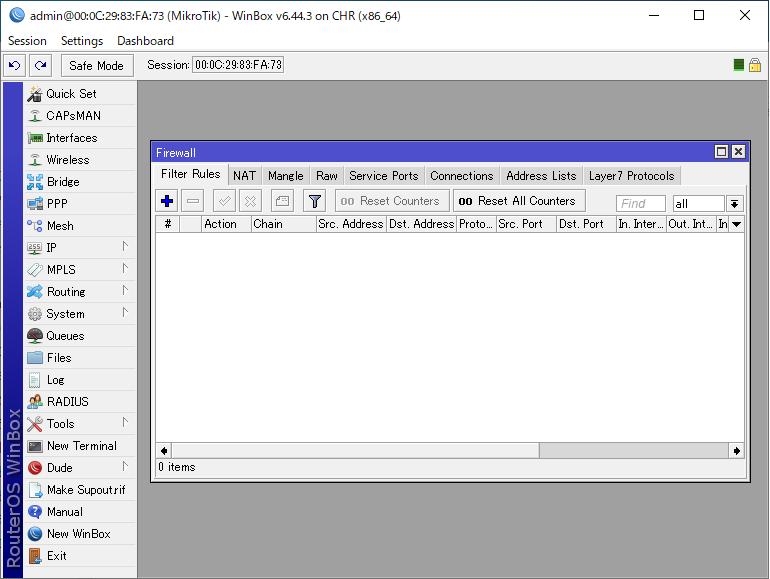This screenshot has width=770, height=579.
Task: Click the Session address field
Action: pos(238,65)
